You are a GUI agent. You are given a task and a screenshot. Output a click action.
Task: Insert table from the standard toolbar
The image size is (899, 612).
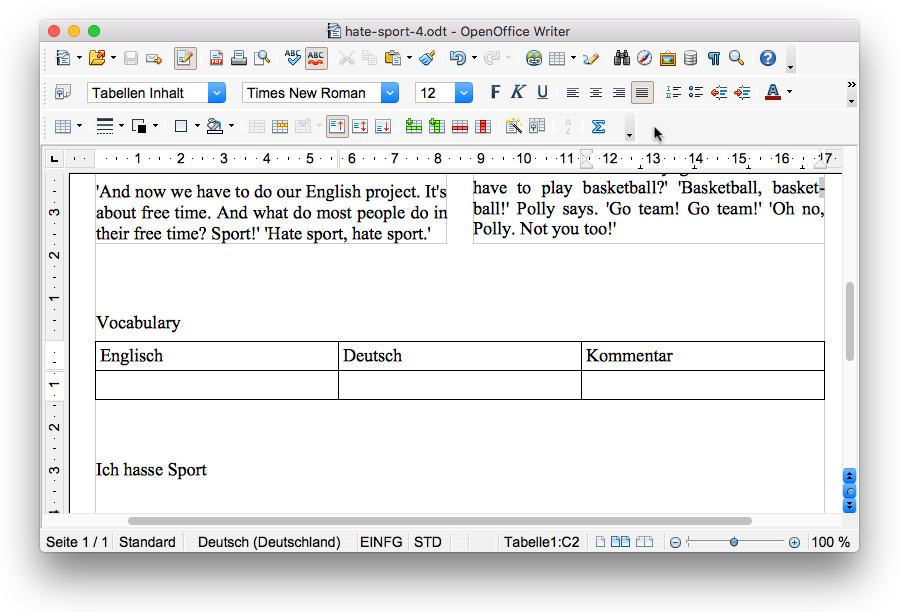[557, 58]
